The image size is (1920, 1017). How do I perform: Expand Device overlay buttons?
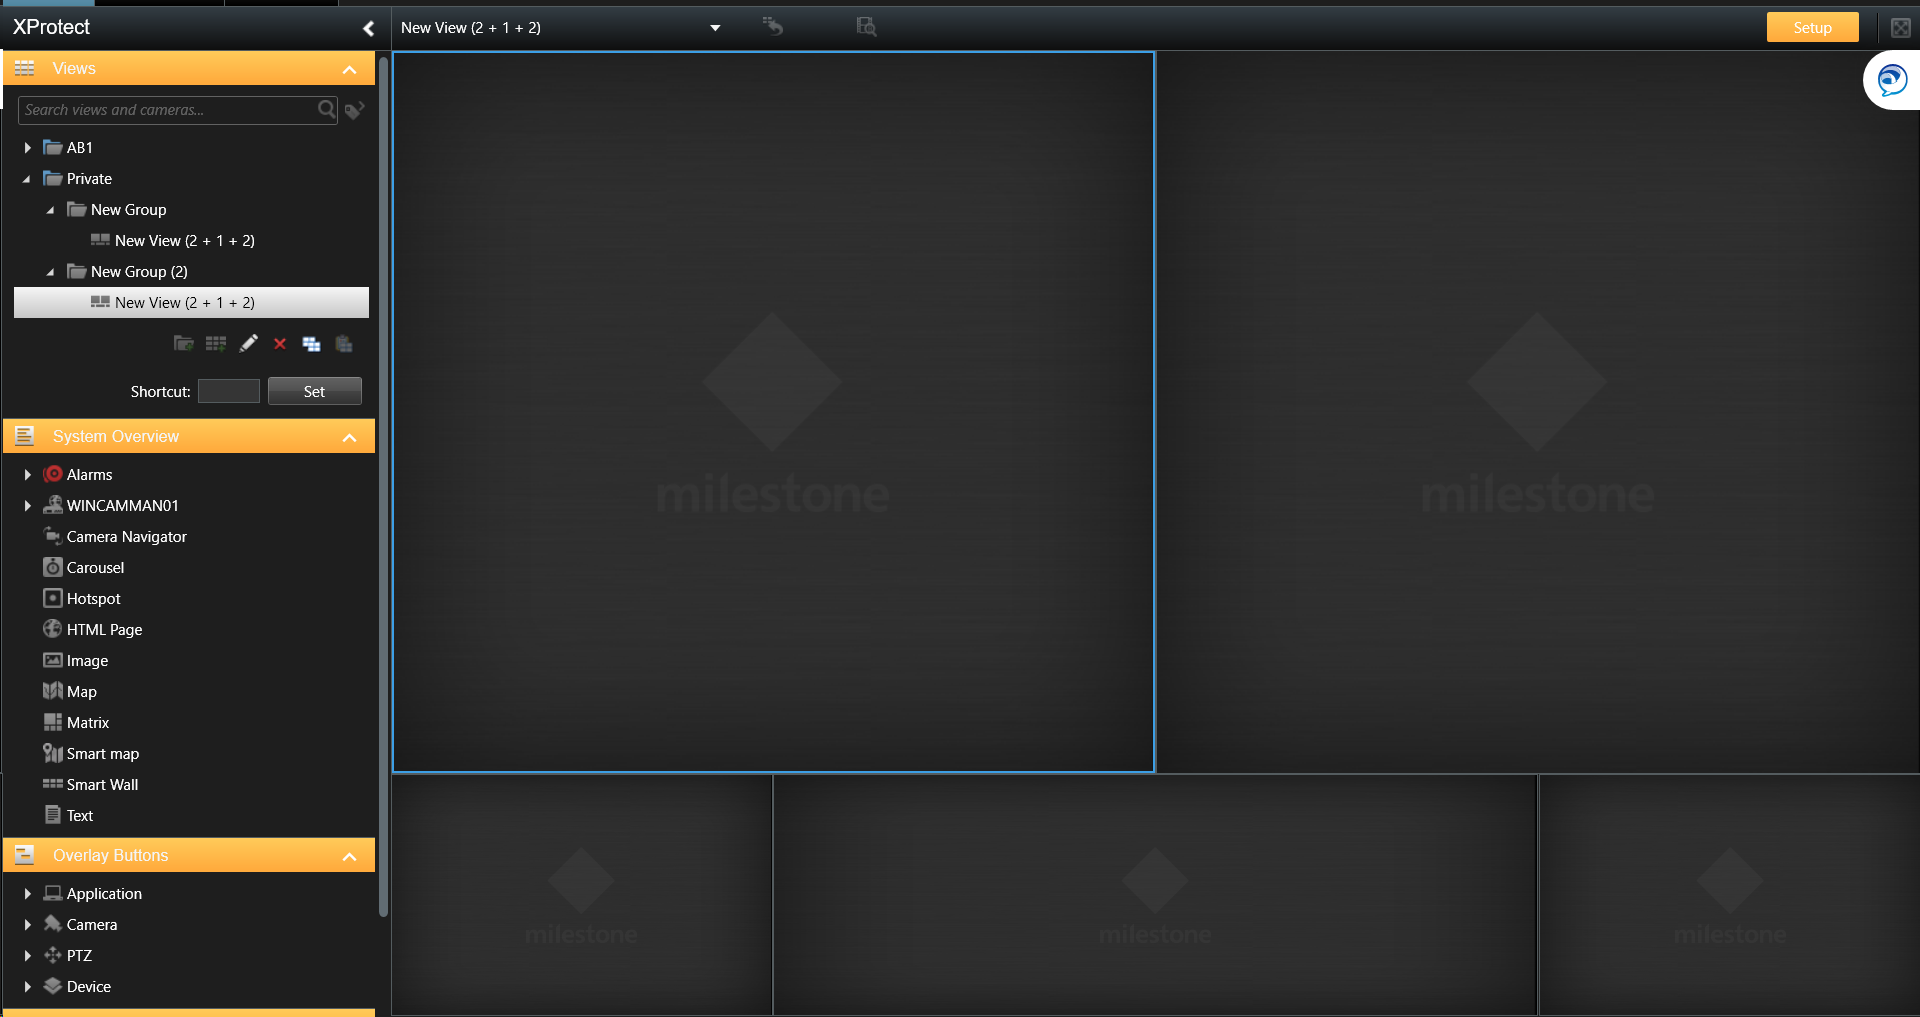click(x=27, y=986)
